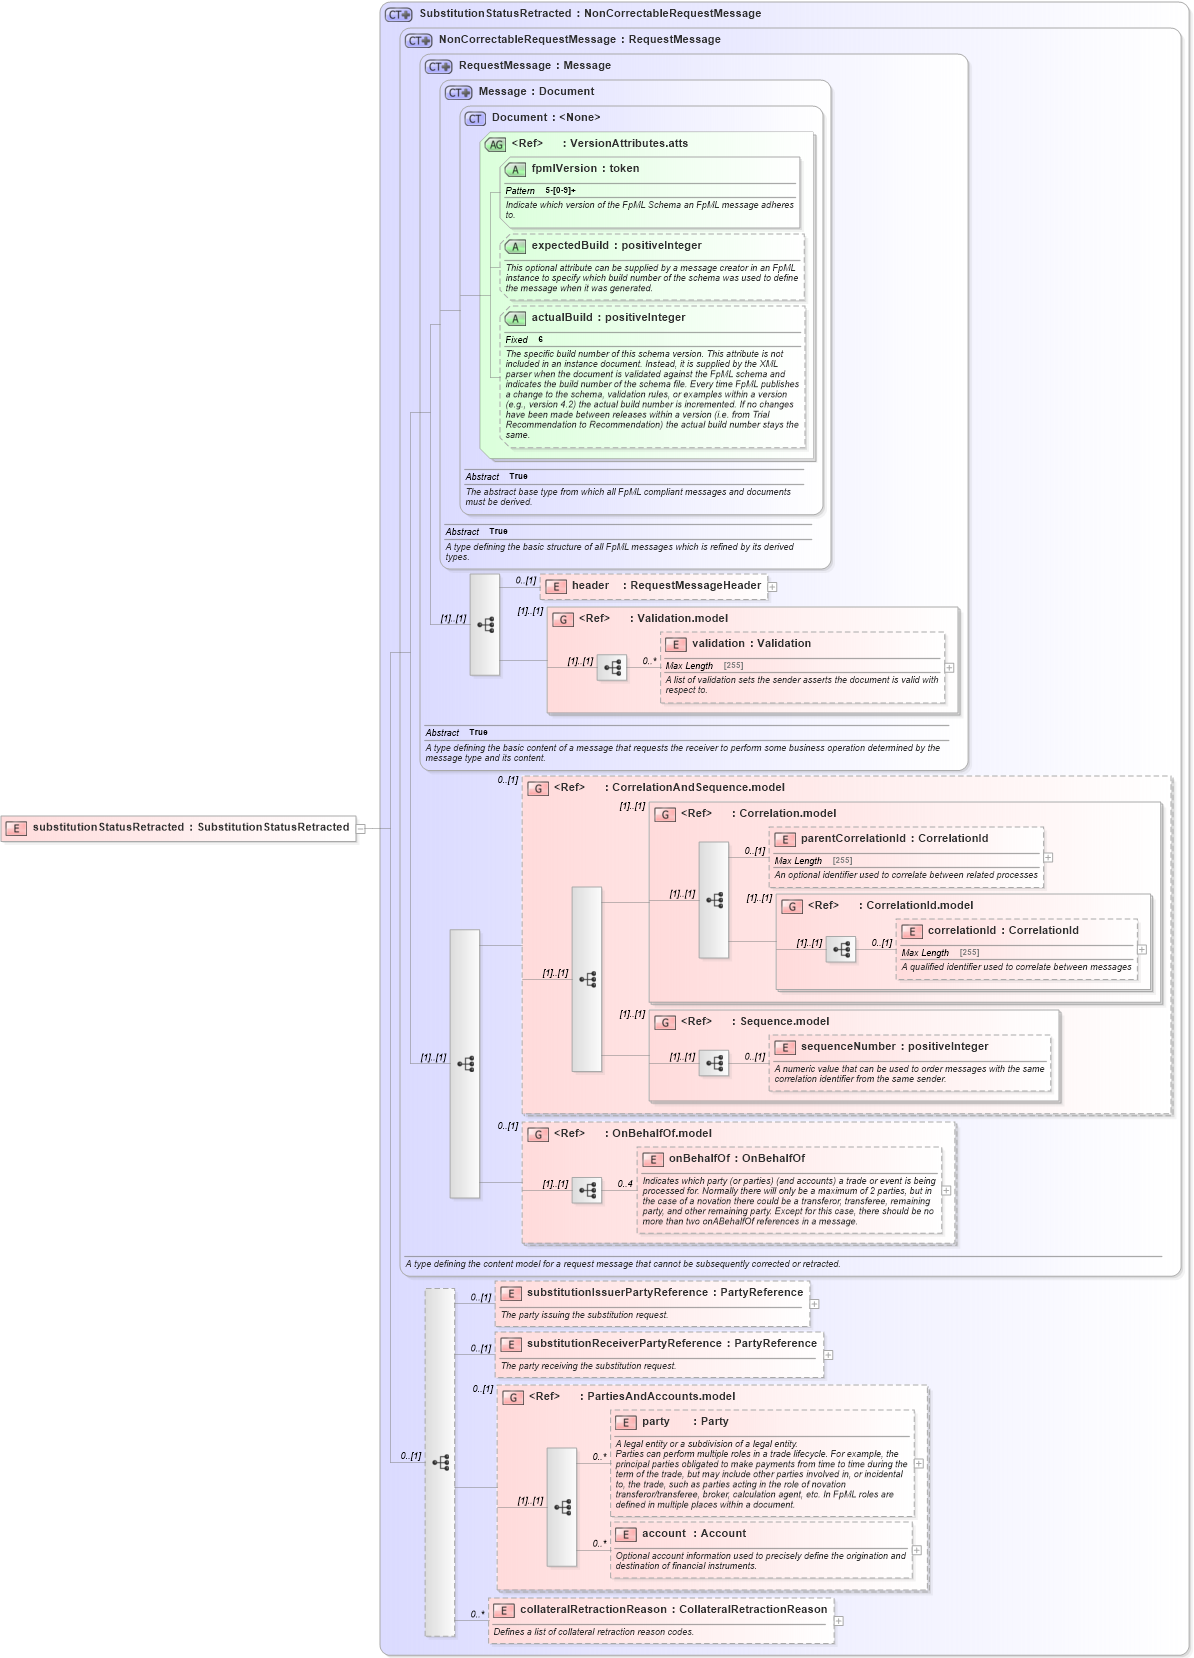This screenshot has height=1658, width=1194.
Task: Select the NonCorrectableRequestMessage : RequestMessage title
Action: pyautogui.click(x=579, y=40)
